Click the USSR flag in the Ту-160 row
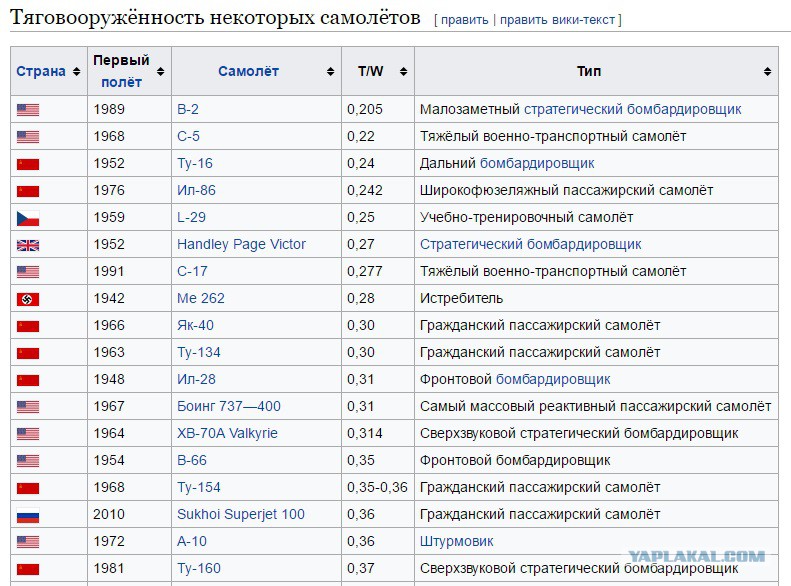 (x=28, y=569)
